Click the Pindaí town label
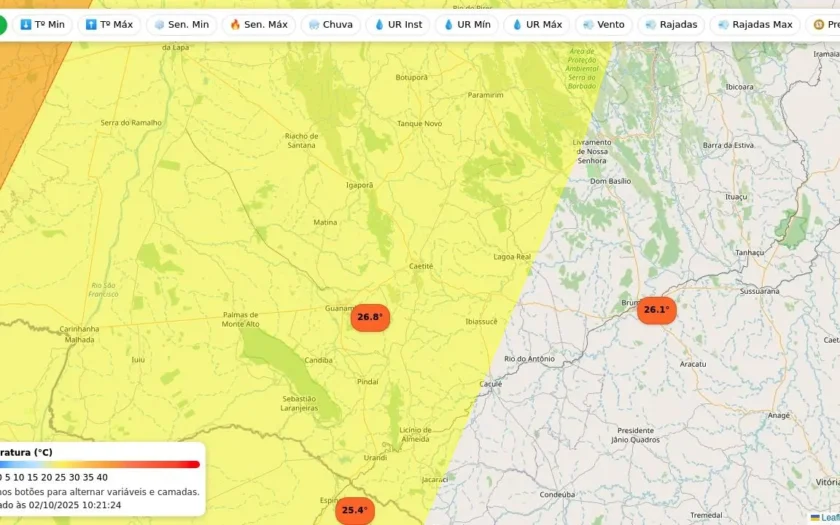840x525 pixels. click(x=368, y=382)
